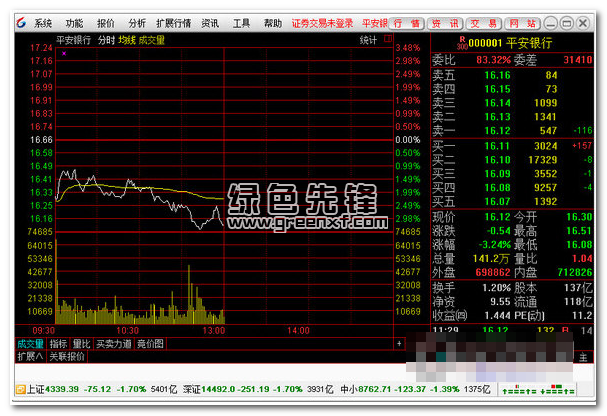
Task: Click 卖一 price 16.12
Action: pos(497,131)
